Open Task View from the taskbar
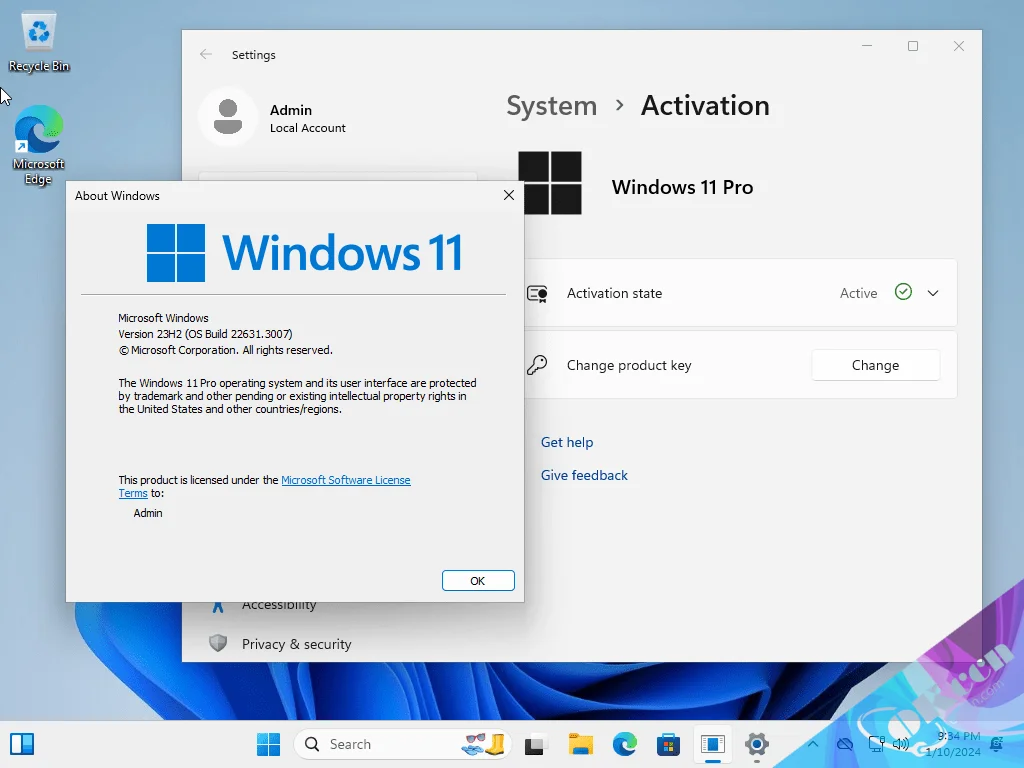Viewport: 1024px width, 768px height. pos(535,744)
